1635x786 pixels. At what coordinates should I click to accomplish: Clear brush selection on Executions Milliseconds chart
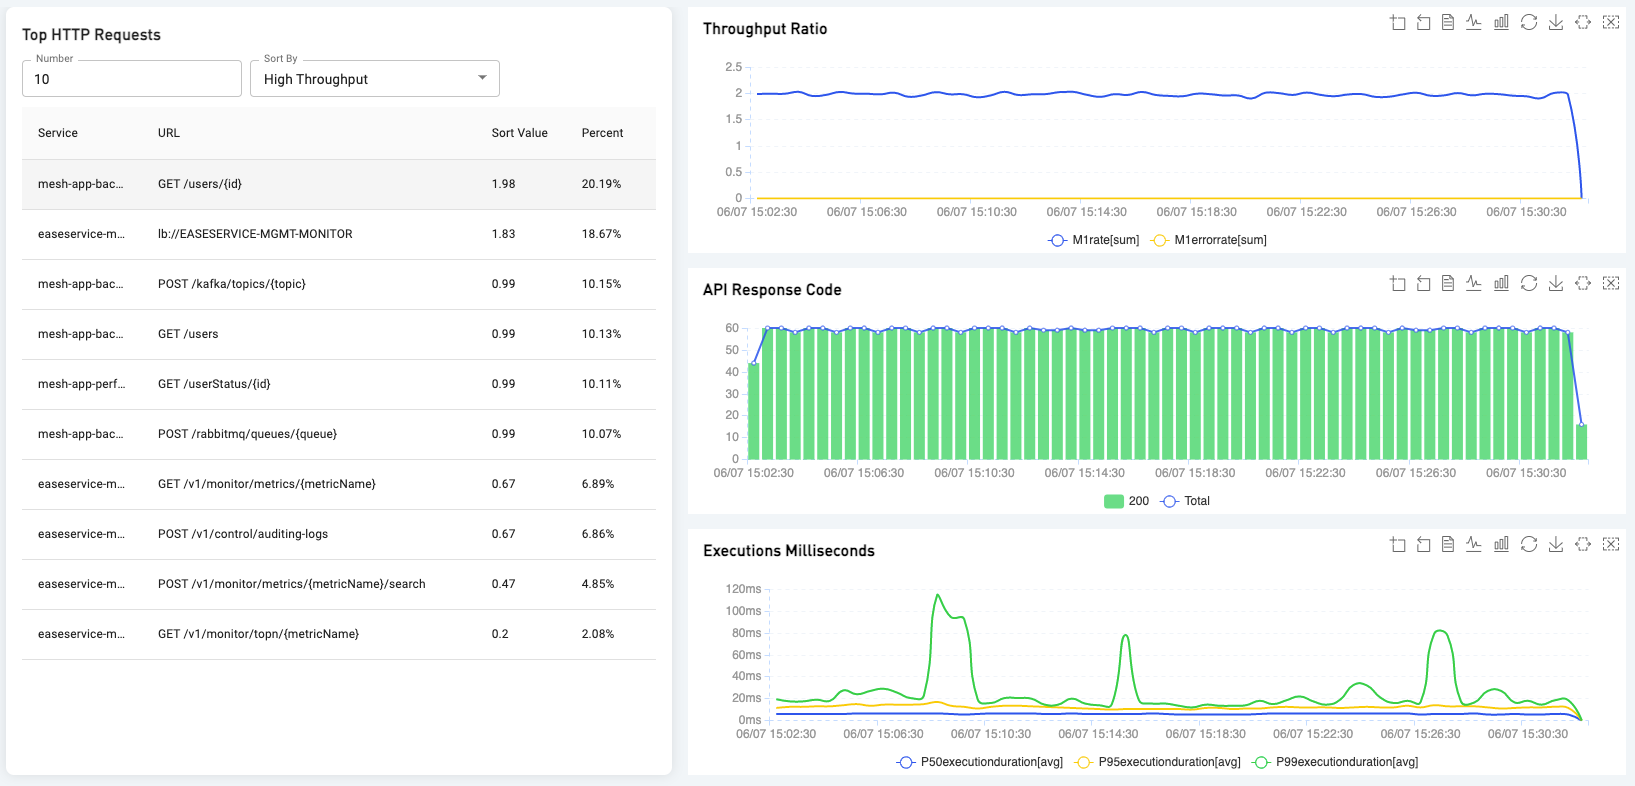coord(1611,544)
